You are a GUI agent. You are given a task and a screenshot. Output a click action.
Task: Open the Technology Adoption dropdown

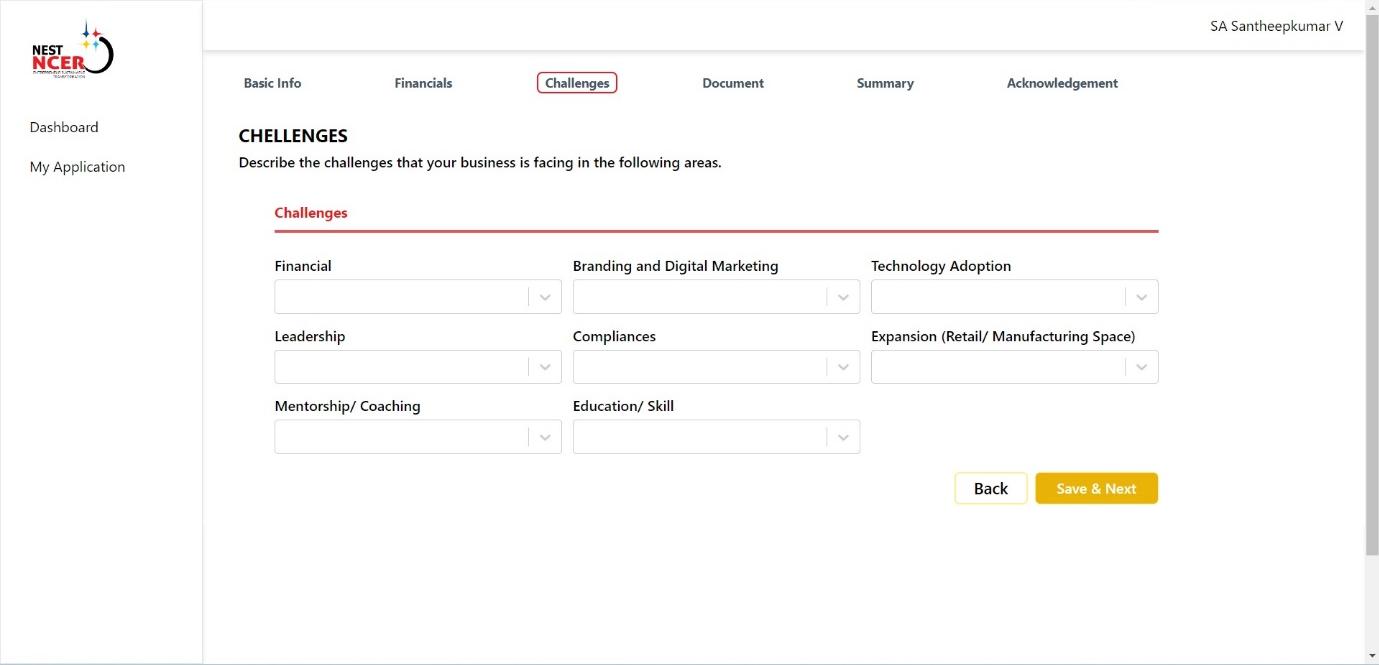click(x=1013, y=297)
